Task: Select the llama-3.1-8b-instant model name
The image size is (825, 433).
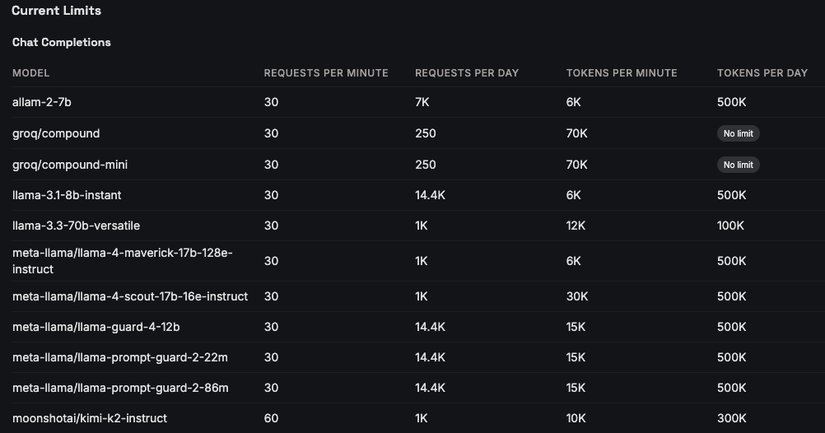Action: tap(67, 195)
